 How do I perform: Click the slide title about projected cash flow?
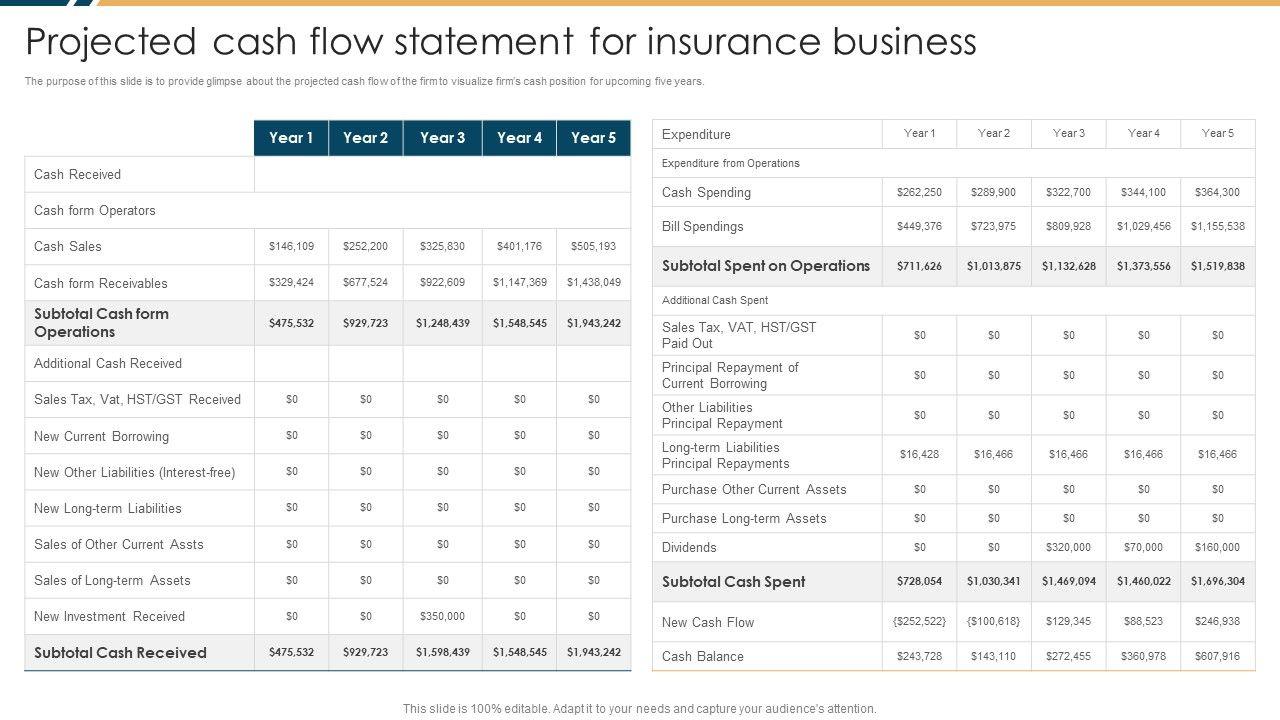500,42
